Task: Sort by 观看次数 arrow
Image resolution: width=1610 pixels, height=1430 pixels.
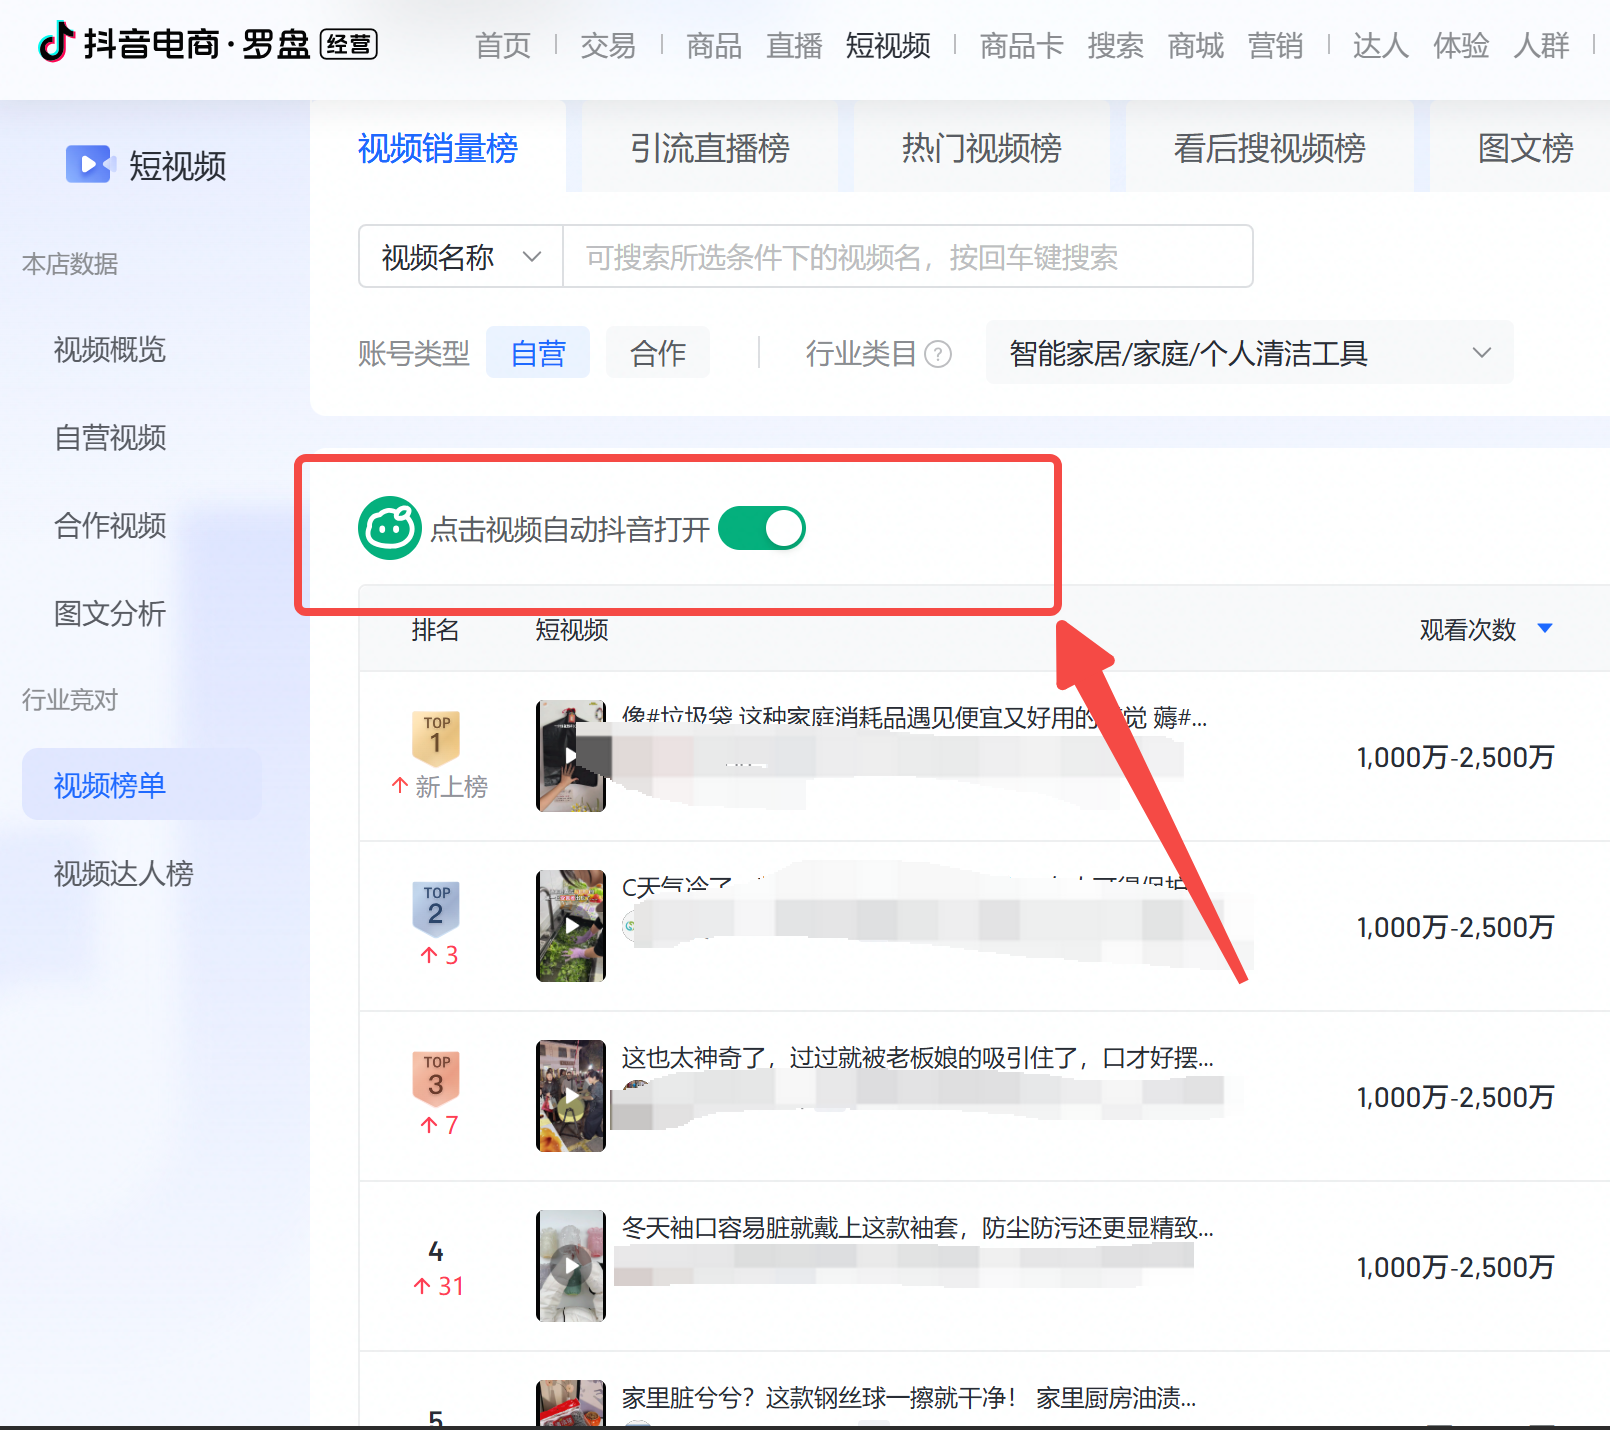Action: click(x=1545, y=629)
